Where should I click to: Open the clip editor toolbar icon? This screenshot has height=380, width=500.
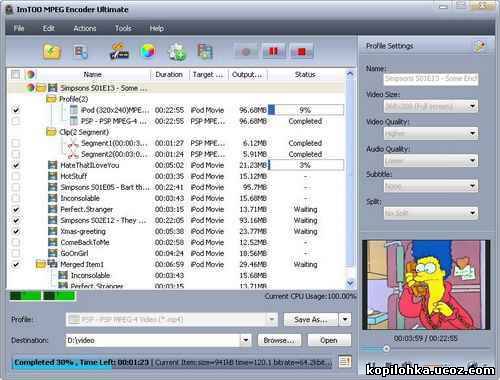pyautogui.click(x=119, y=51)
